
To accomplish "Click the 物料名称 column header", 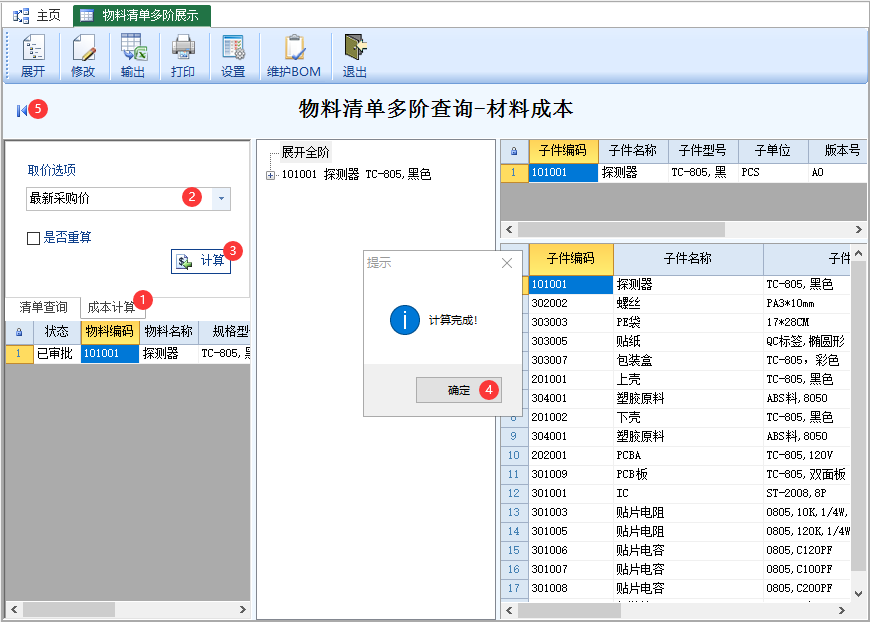I will click(x=169, y=332).
